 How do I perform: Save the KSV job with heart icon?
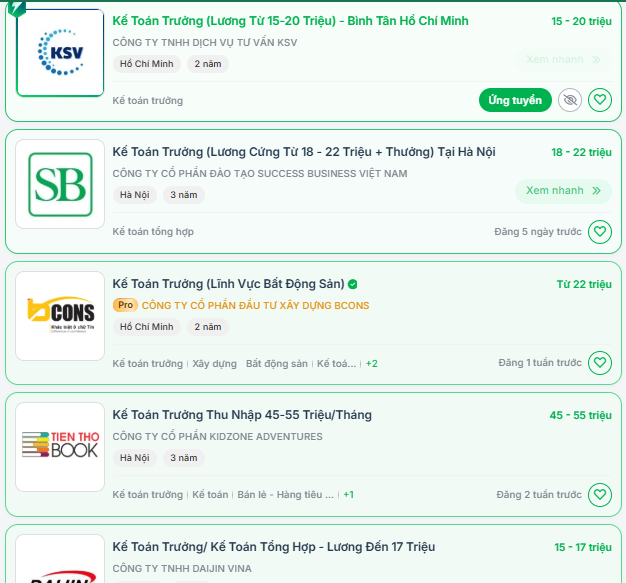600,100
